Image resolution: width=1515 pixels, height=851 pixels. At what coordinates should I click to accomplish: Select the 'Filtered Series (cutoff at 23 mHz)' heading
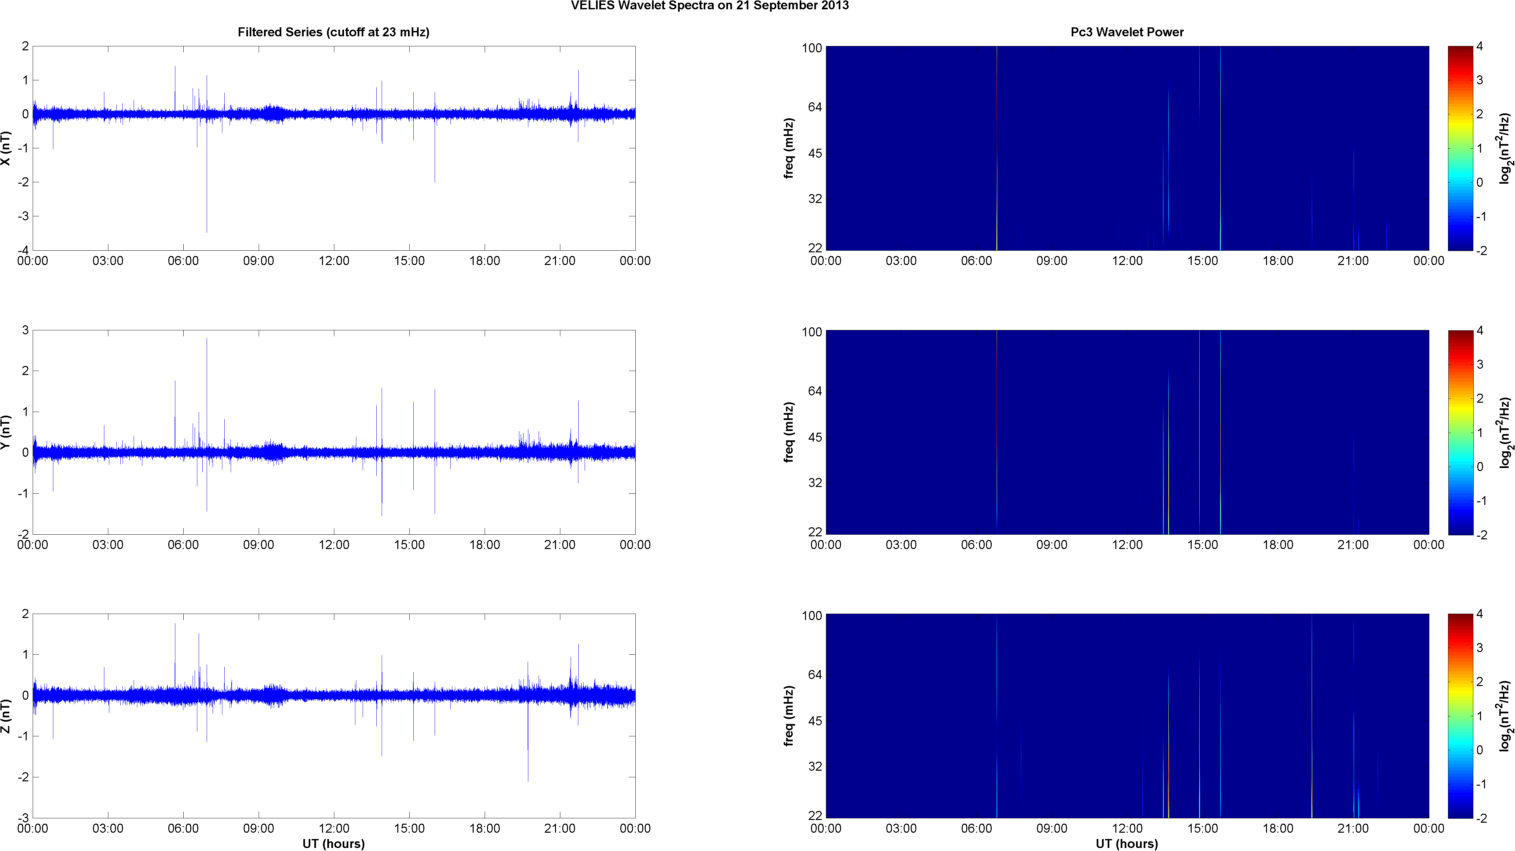pos(333,32)
